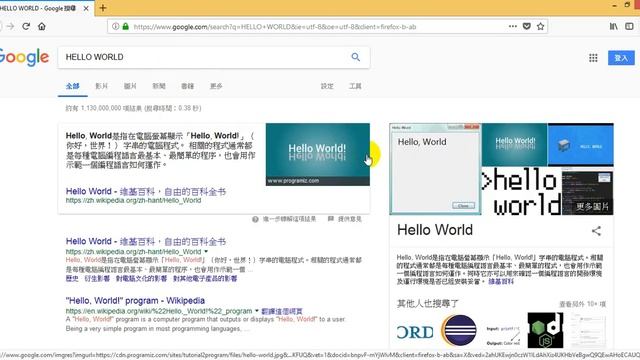Open the search tools menu

point(355,86)
